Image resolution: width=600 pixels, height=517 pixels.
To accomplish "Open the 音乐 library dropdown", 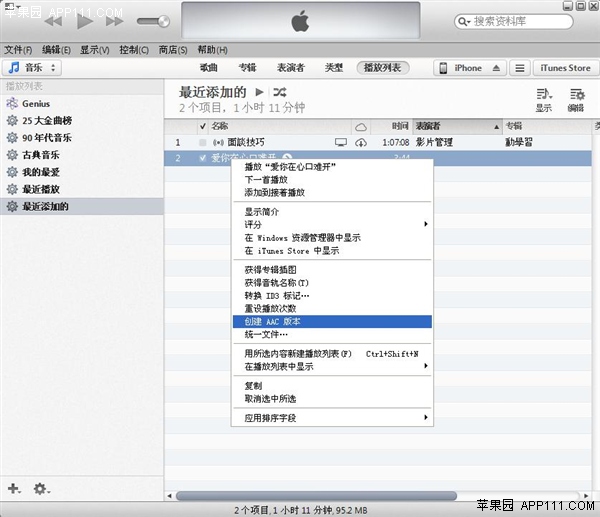I will point(32,68).
